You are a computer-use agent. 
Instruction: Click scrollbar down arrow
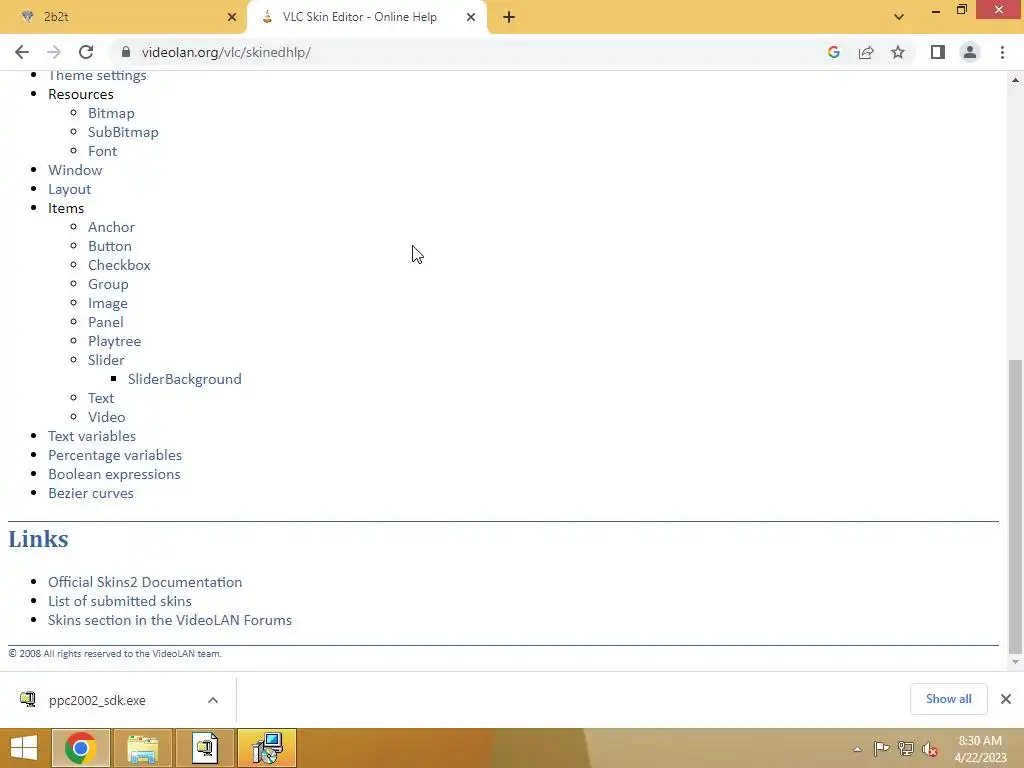(1015, 662)
